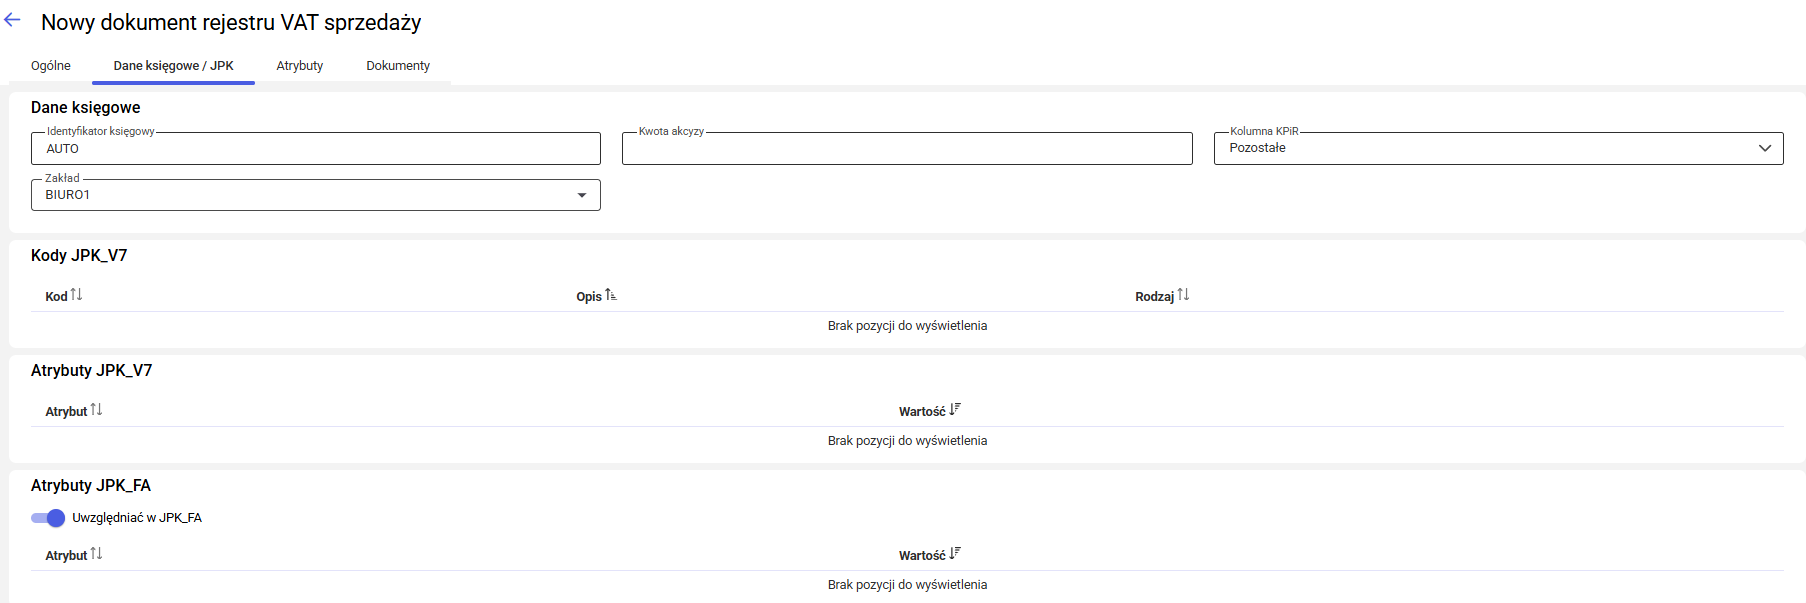1806x603 pixels.
Task: Open the Ogólne tab
Action: pos(51,66)
